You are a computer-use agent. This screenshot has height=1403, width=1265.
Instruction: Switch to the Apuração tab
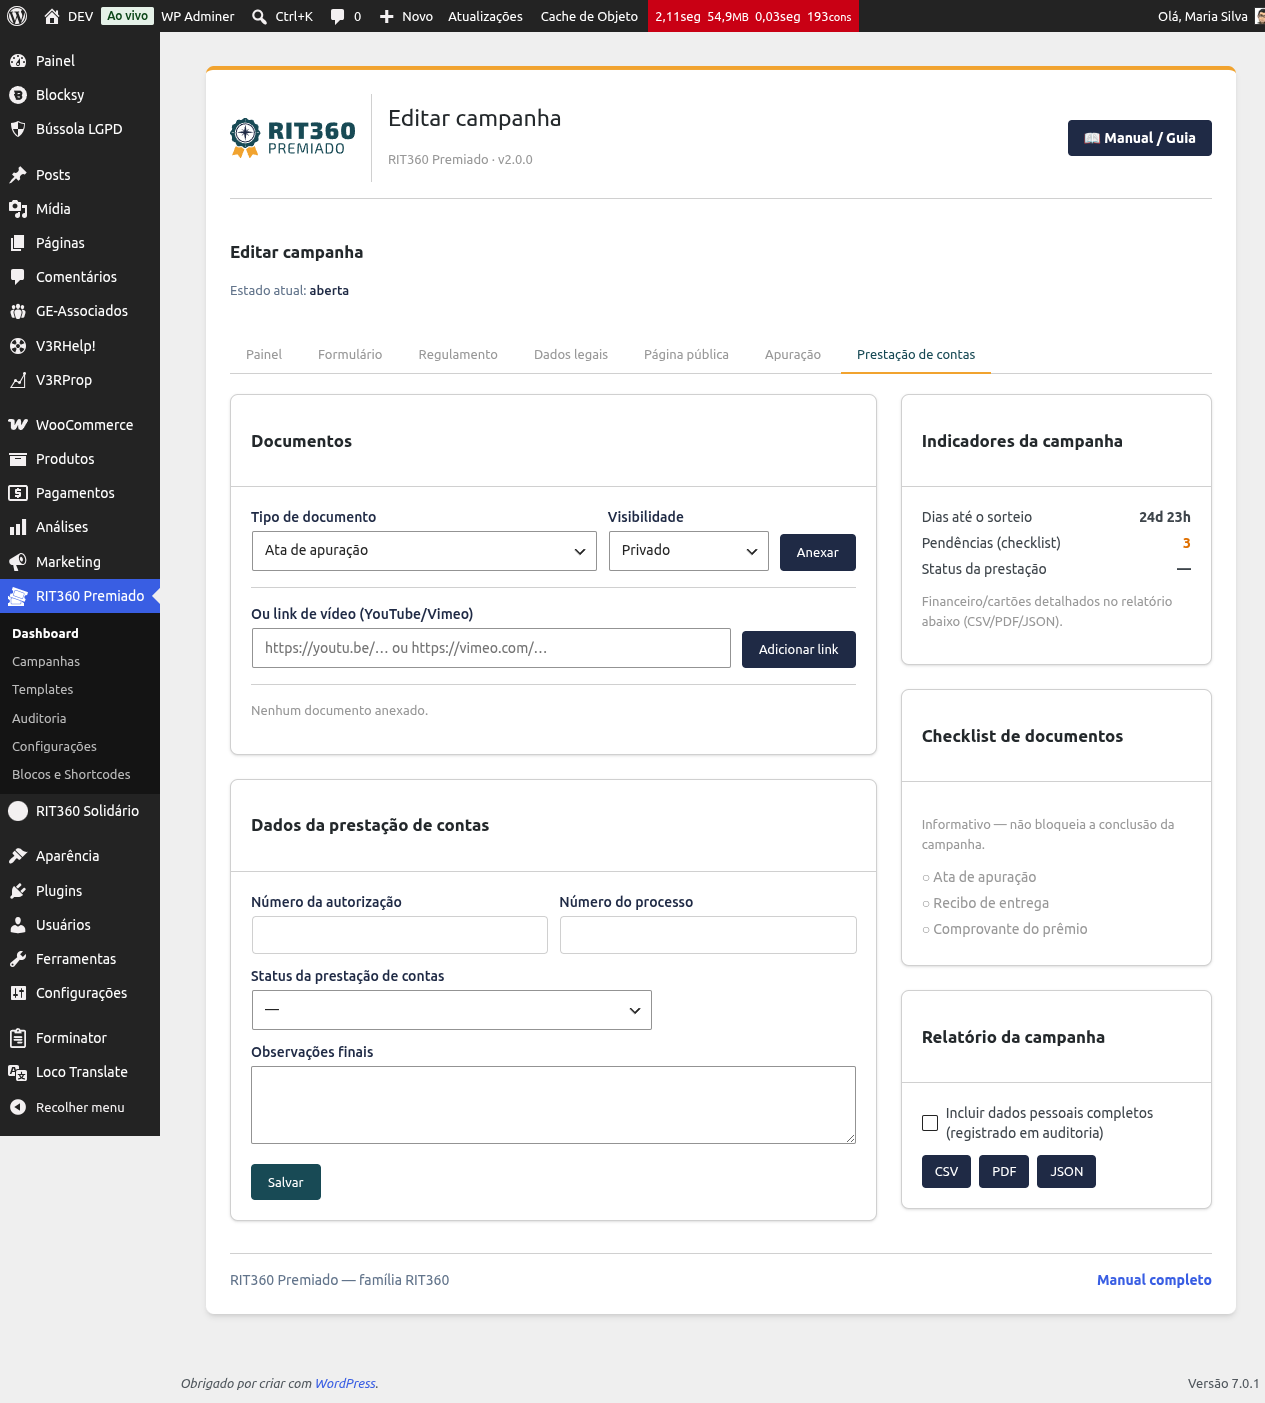click(793, 355)
